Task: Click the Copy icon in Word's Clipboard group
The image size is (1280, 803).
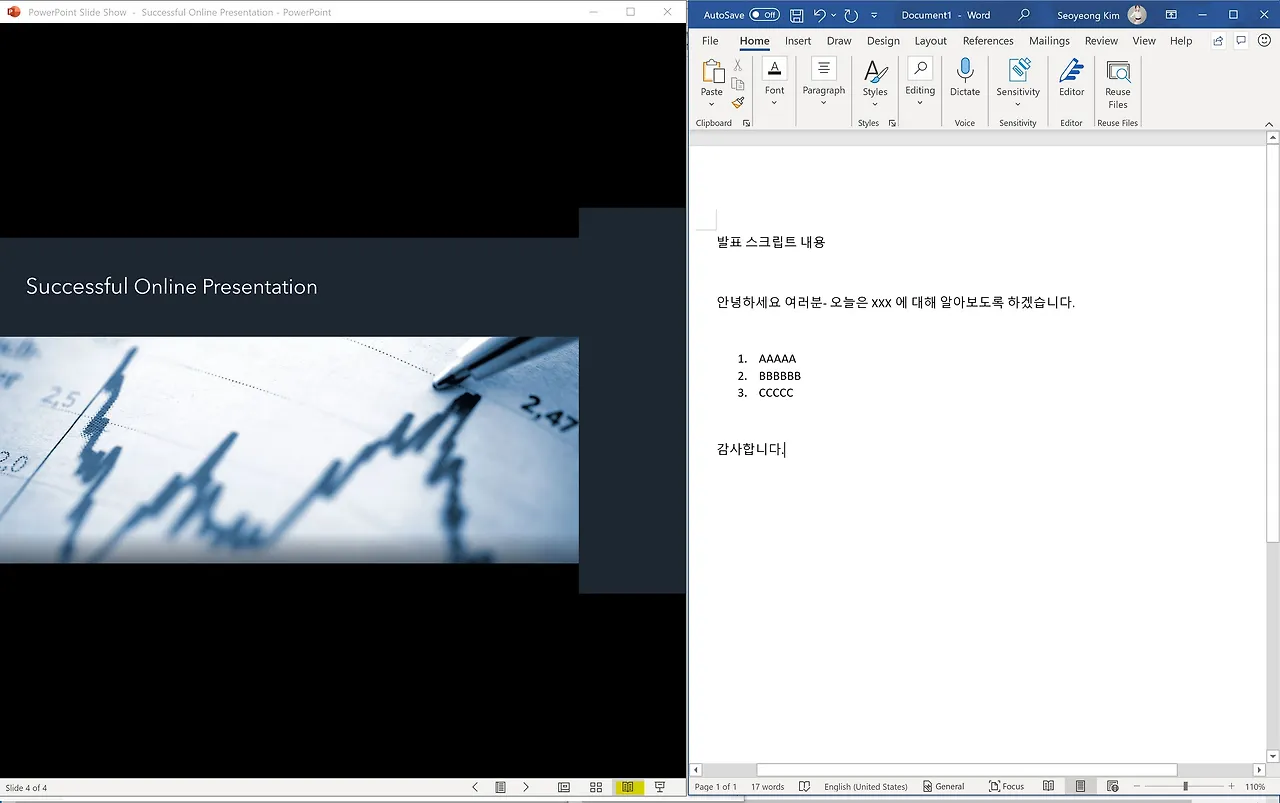Action: [x=738, y=84]
